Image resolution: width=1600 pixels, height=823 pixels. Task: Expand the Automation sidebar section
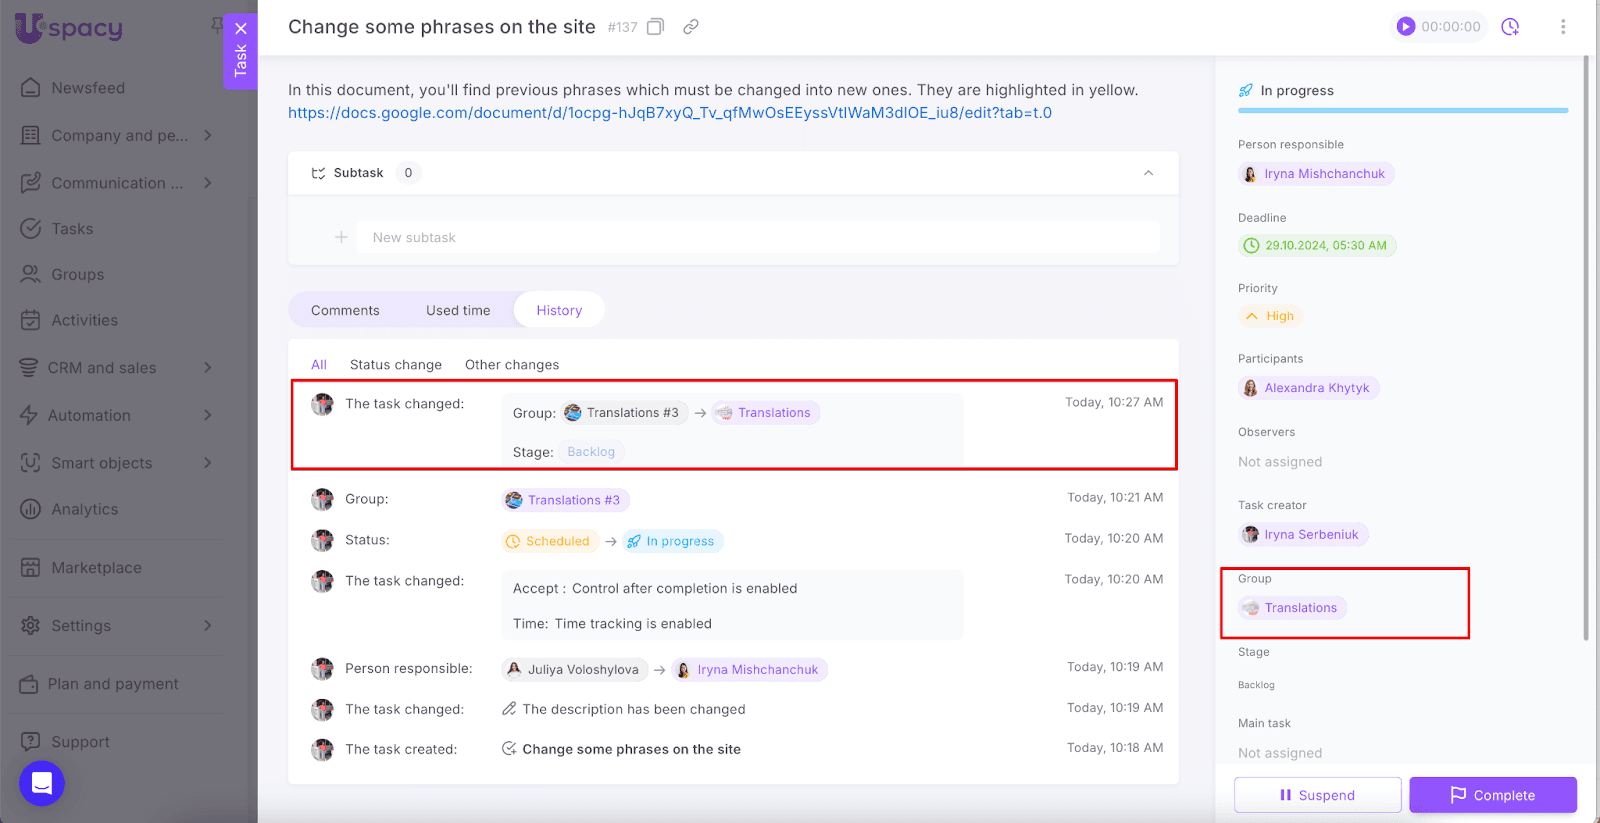[x=207, y=415]
